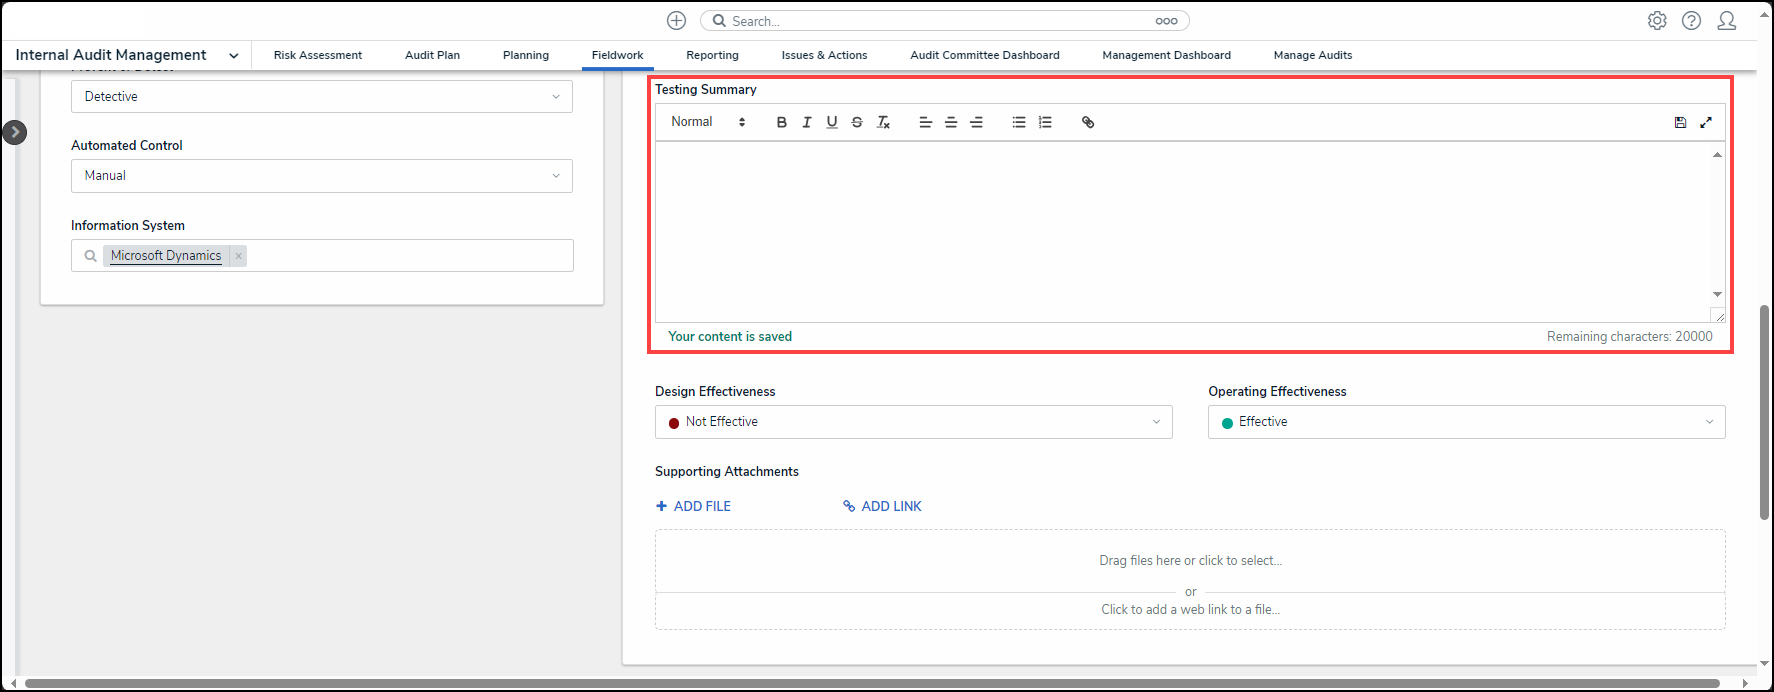Click the underline formatting icon
Screen dimensions: 1774x692
point(831,122)
